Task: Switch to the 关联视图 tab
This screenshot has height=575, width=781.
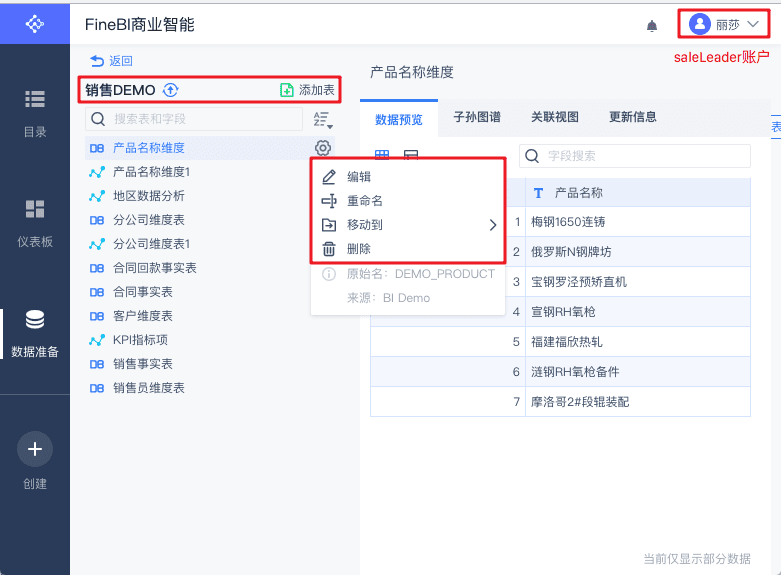Action: 555,117
